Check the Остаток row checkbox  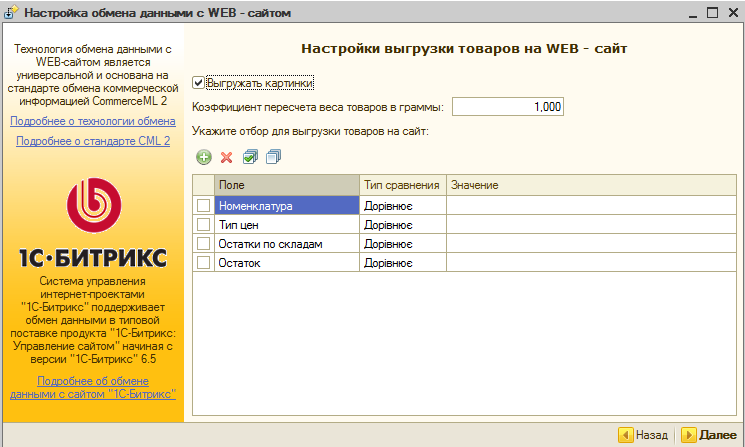[203, 262]
